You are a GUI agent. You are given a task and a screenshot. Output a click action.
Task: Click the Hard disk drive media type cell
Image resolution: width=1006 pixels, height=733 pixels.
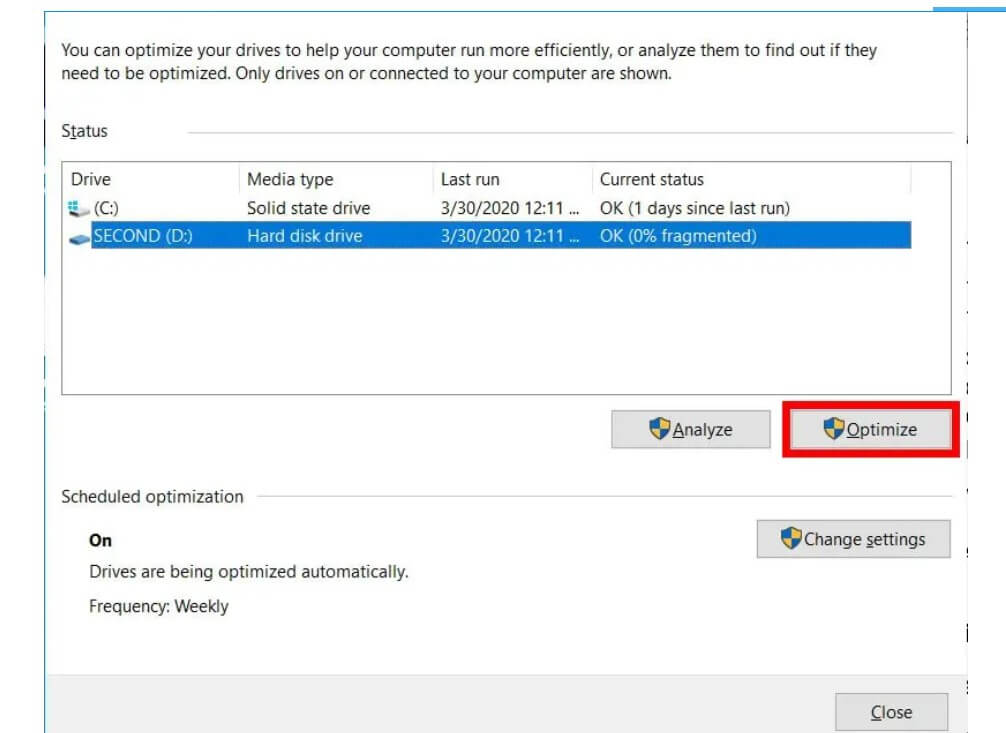pyautogui.click(x=304, y=237)
